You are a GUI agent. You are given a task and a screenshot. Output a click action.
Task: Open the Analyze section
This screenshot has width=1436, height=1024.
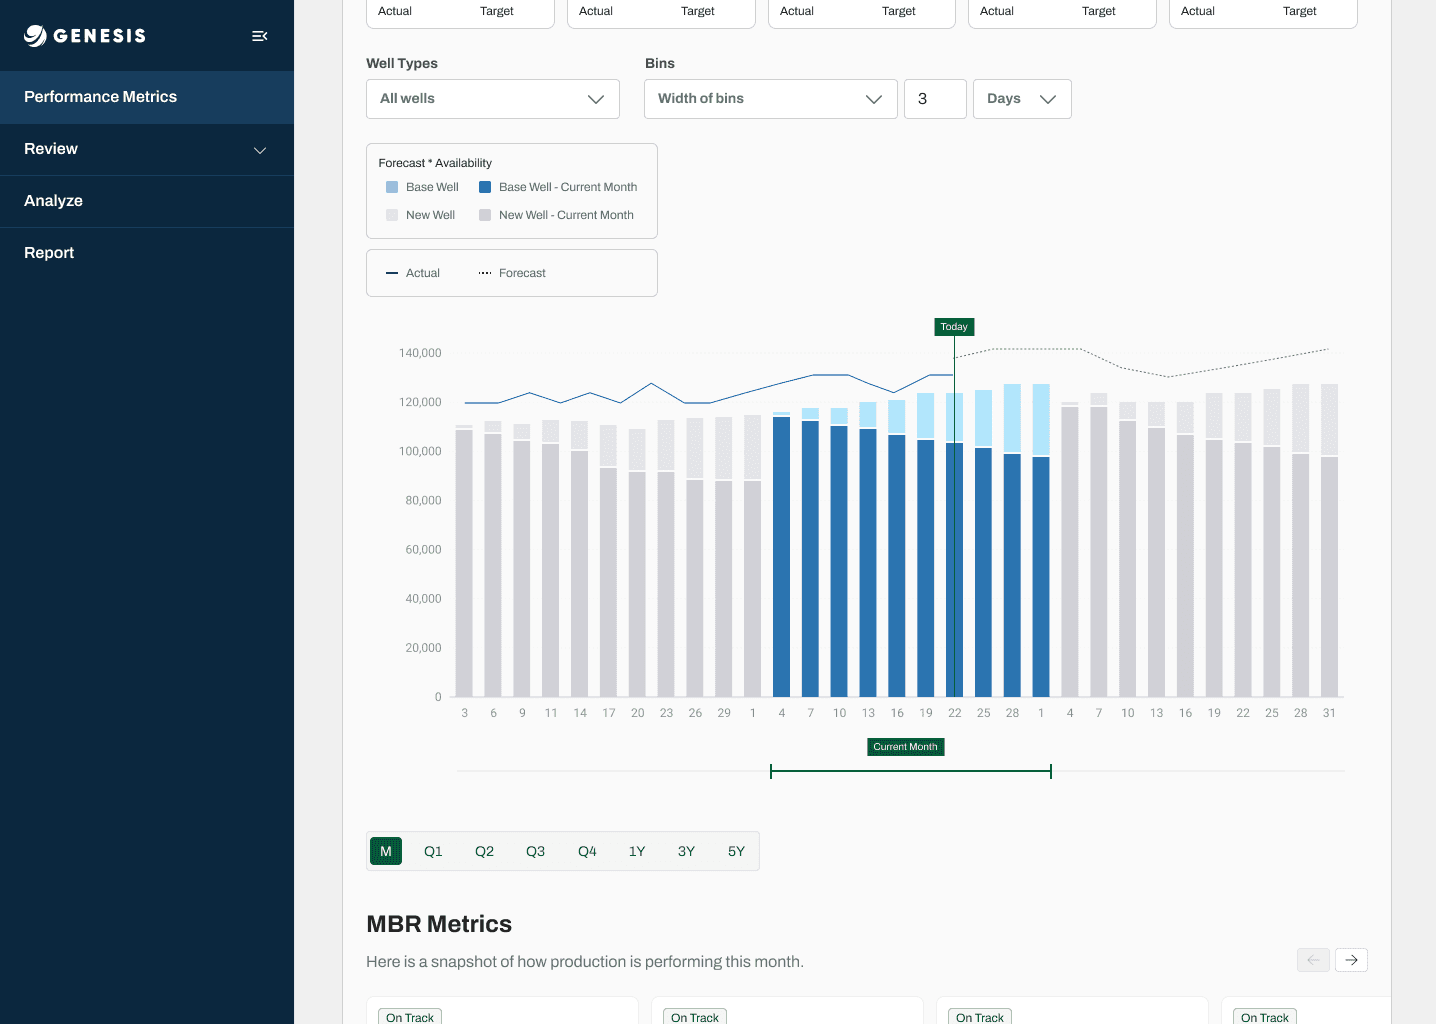tap(147, 201)
